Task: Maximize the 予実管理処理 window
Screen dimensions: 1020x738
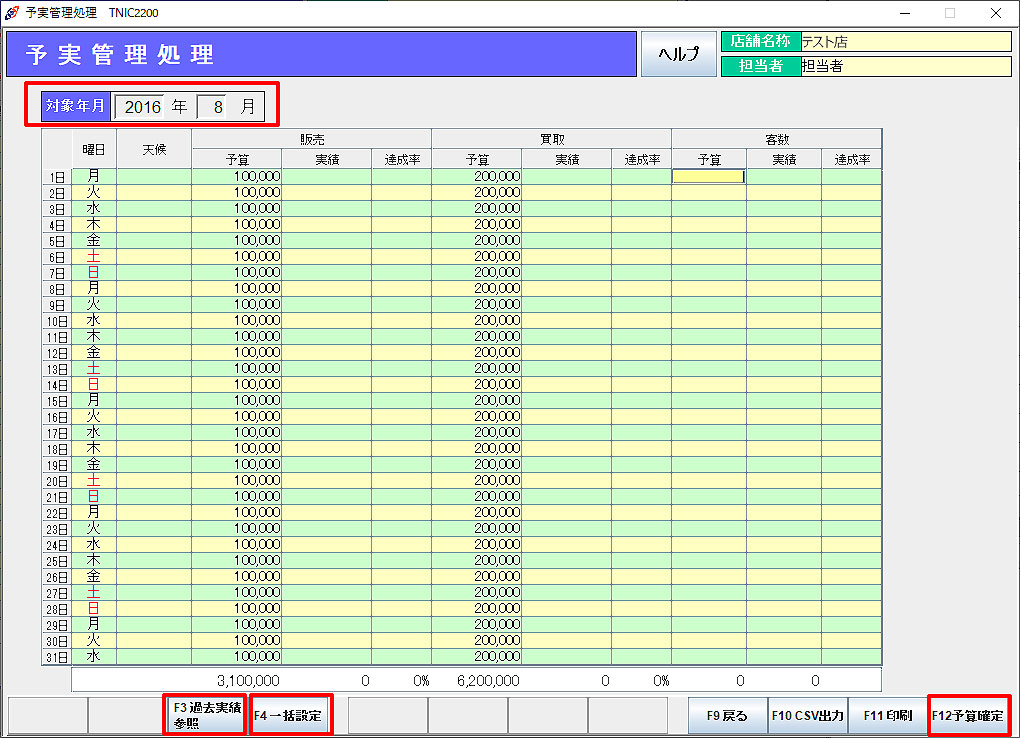Action: (x=949, y=13)
